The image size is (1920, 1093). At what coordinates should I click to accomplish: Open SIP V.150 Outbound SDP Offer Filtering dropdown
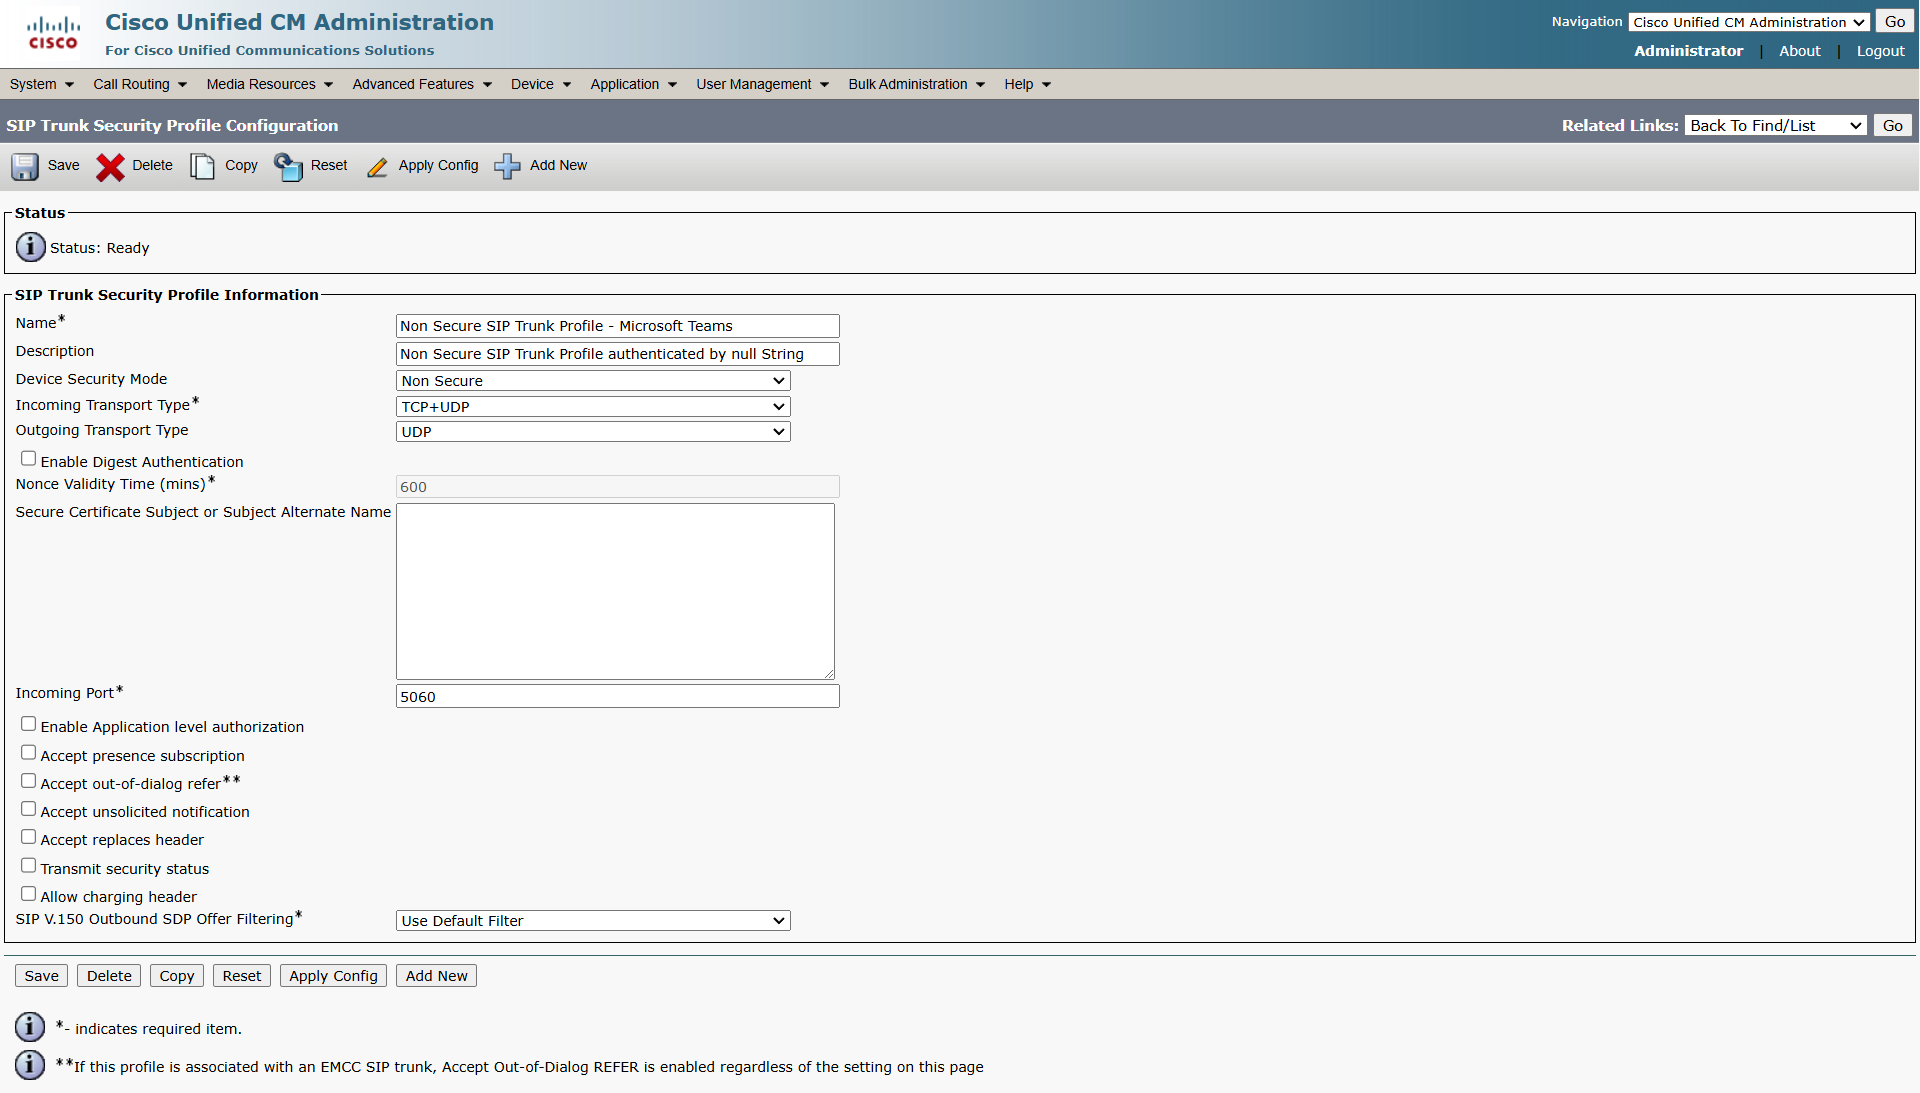[x=593, y=921]
